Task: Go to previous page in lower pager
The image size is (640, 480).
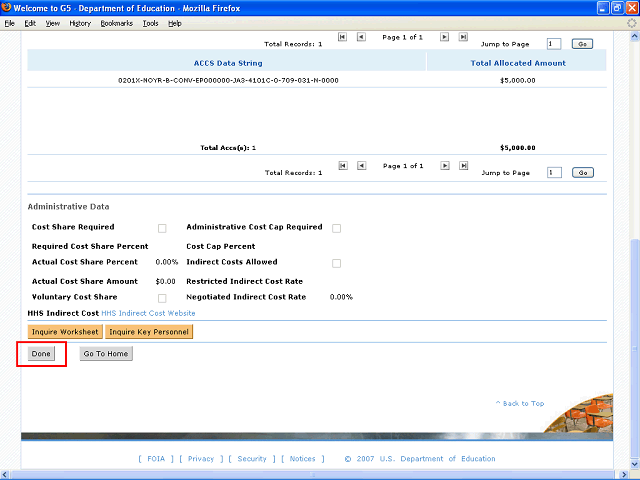Action: pos(362,166)
